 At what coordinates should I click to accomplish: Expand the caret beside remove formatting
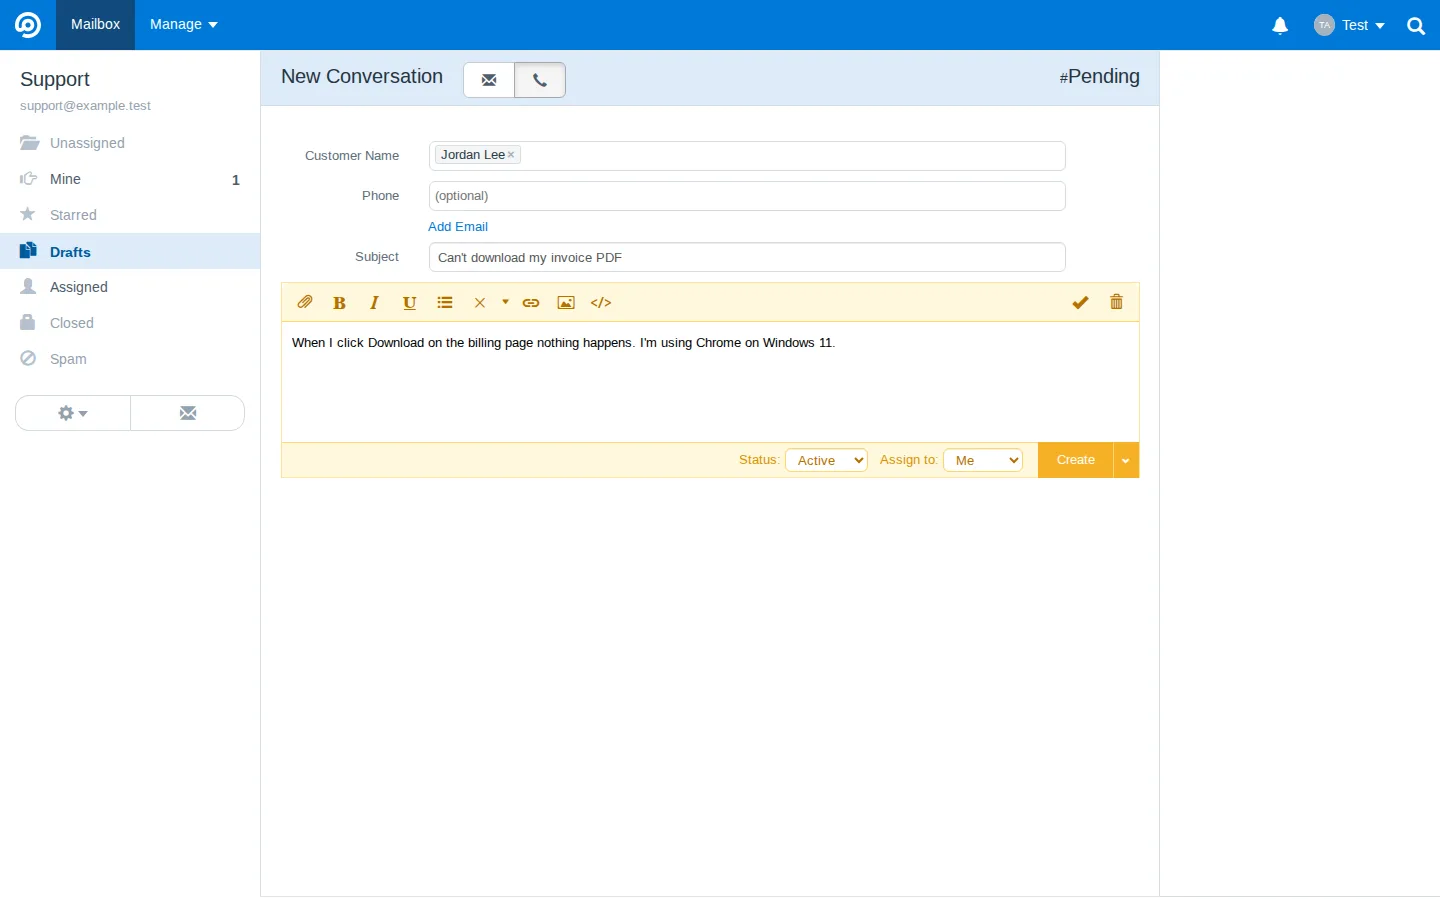(x=505, y=302)
